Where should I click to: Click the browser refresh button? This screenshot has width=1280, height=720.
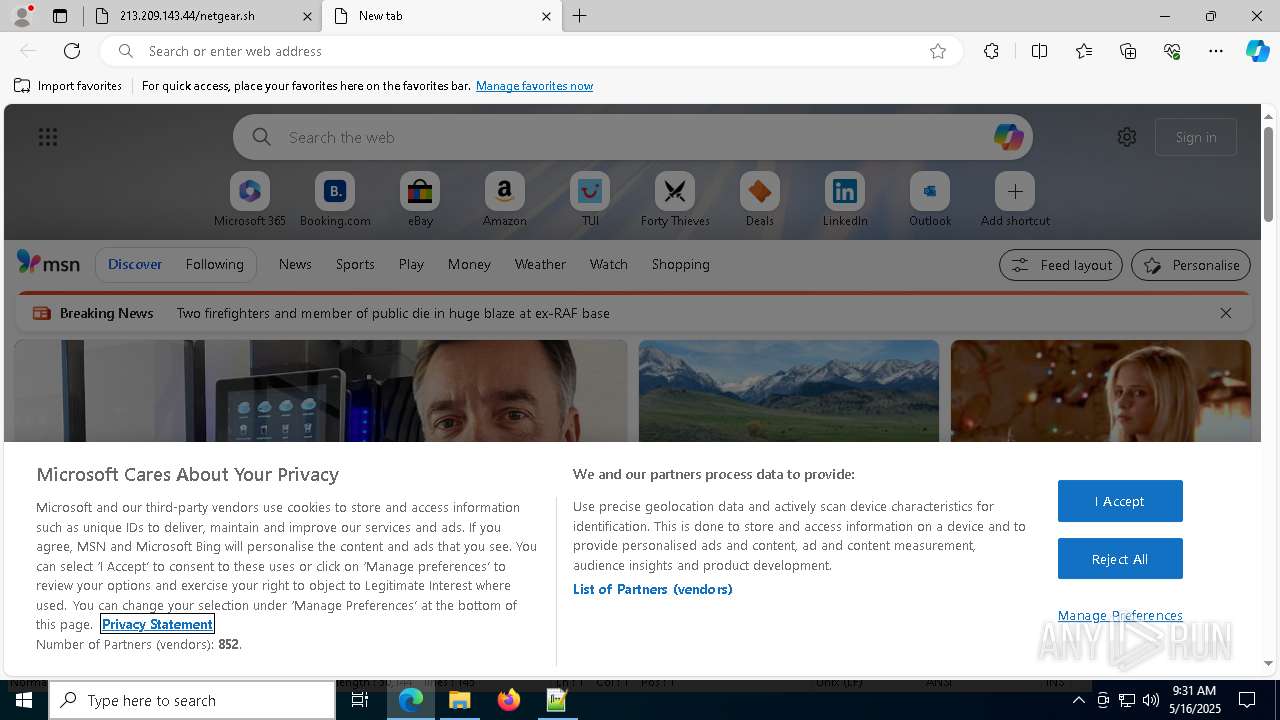pos(72,51)
